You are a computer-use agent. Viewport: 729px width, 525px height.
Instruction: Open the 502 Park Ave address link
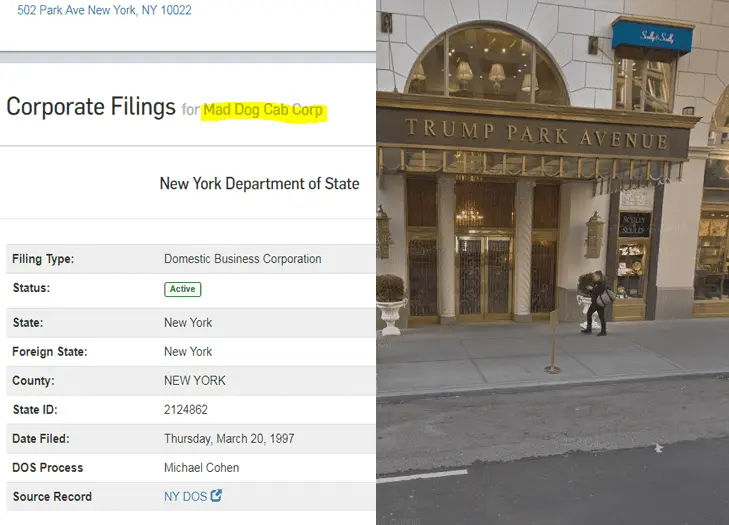[104, 10]
